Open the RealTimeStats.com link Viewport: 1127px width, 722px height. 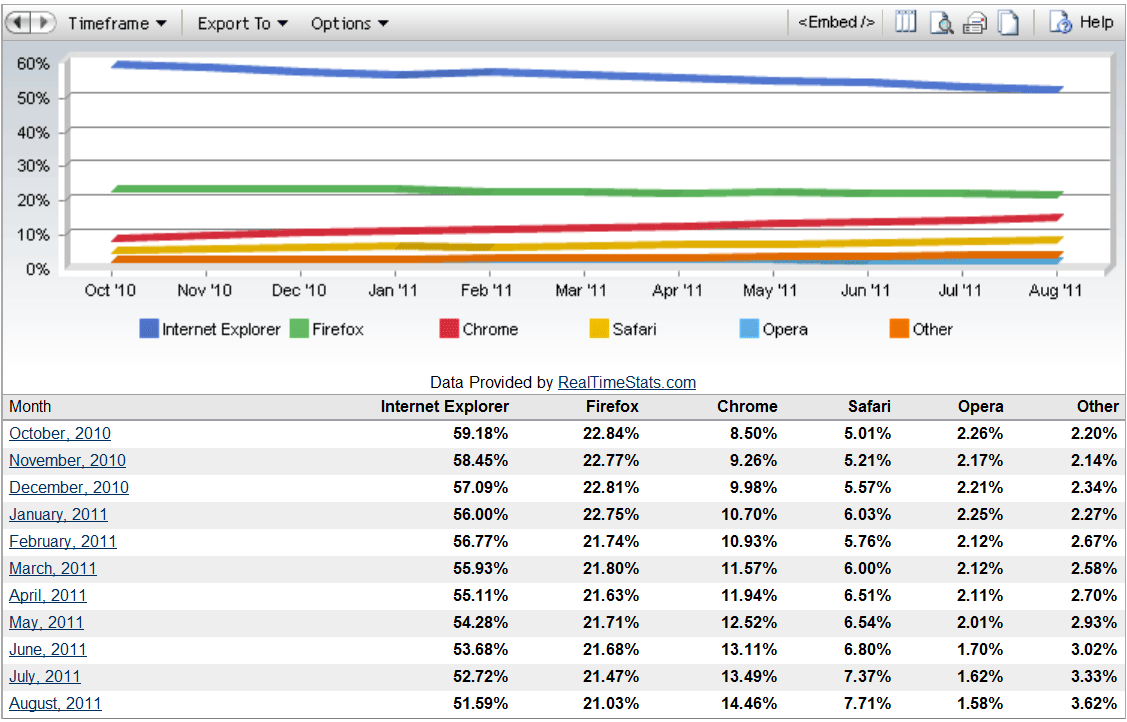627,382
